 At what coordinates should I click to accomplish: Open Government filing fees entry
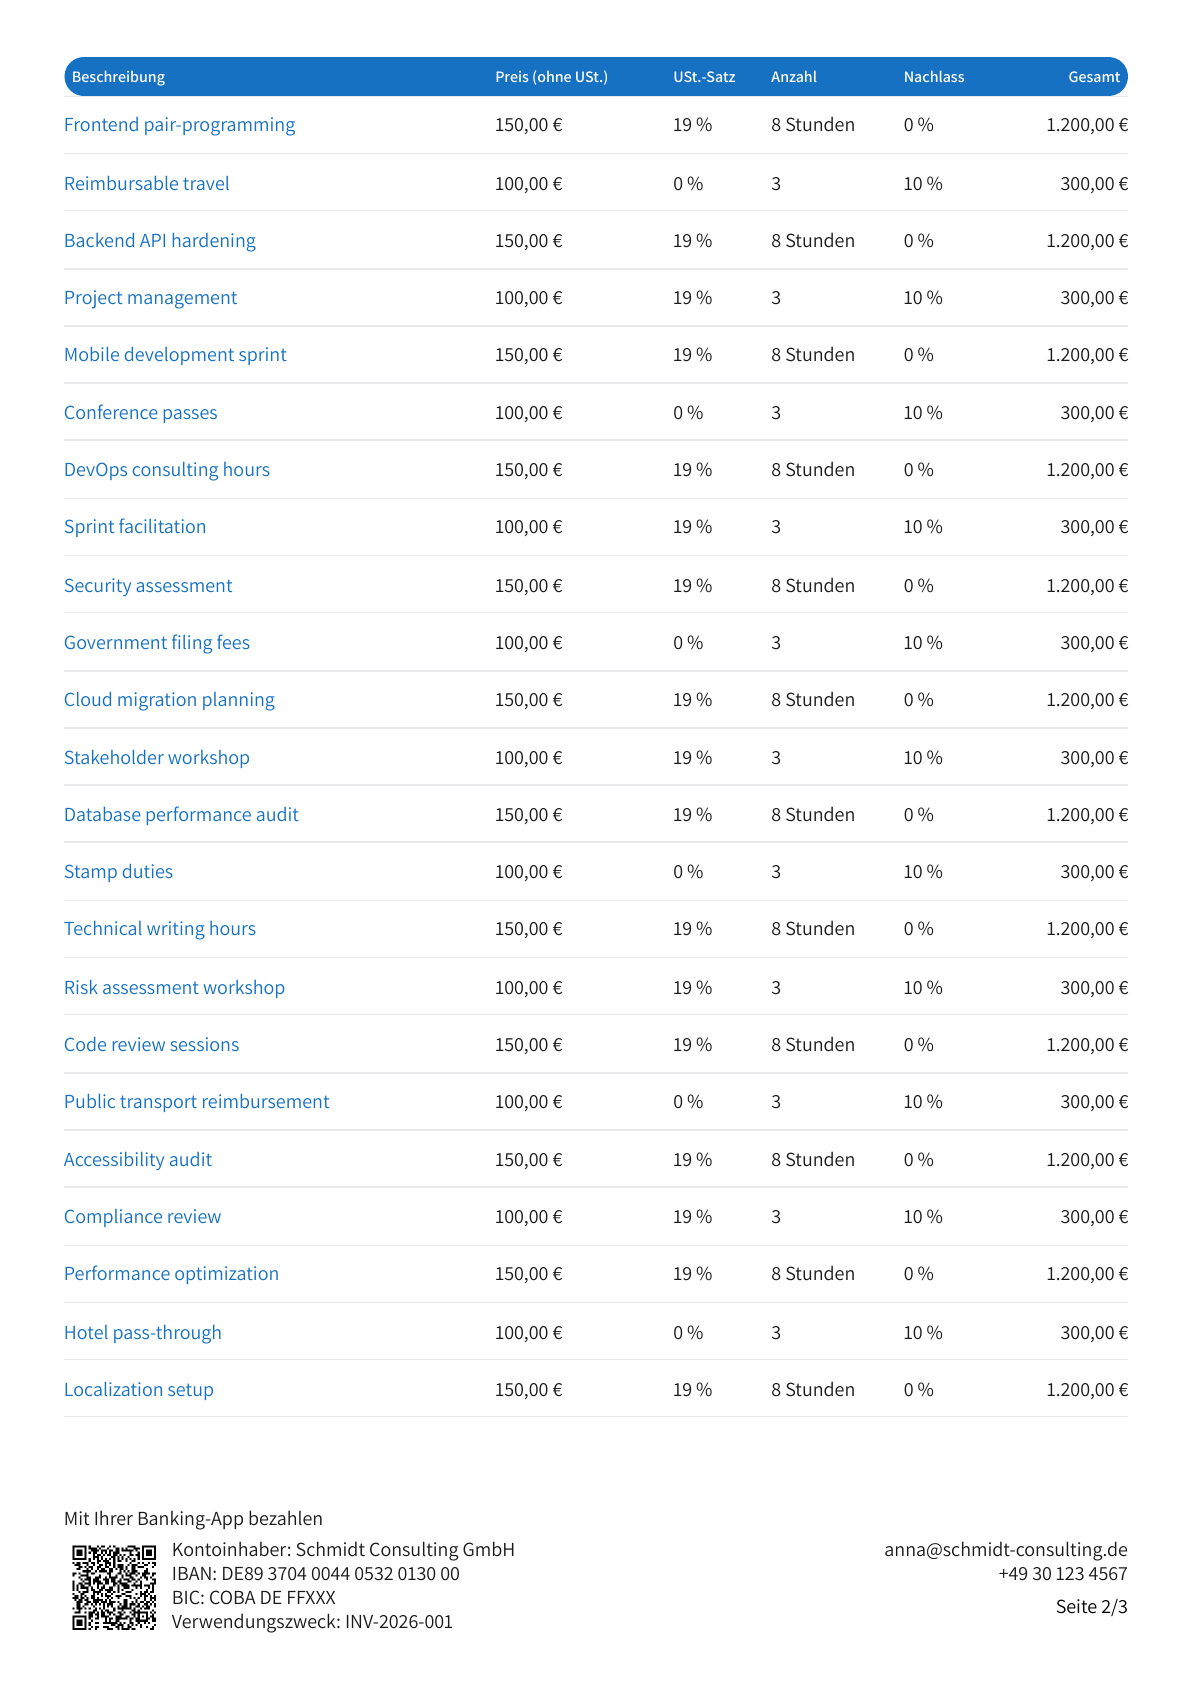(x=156, y=643)
